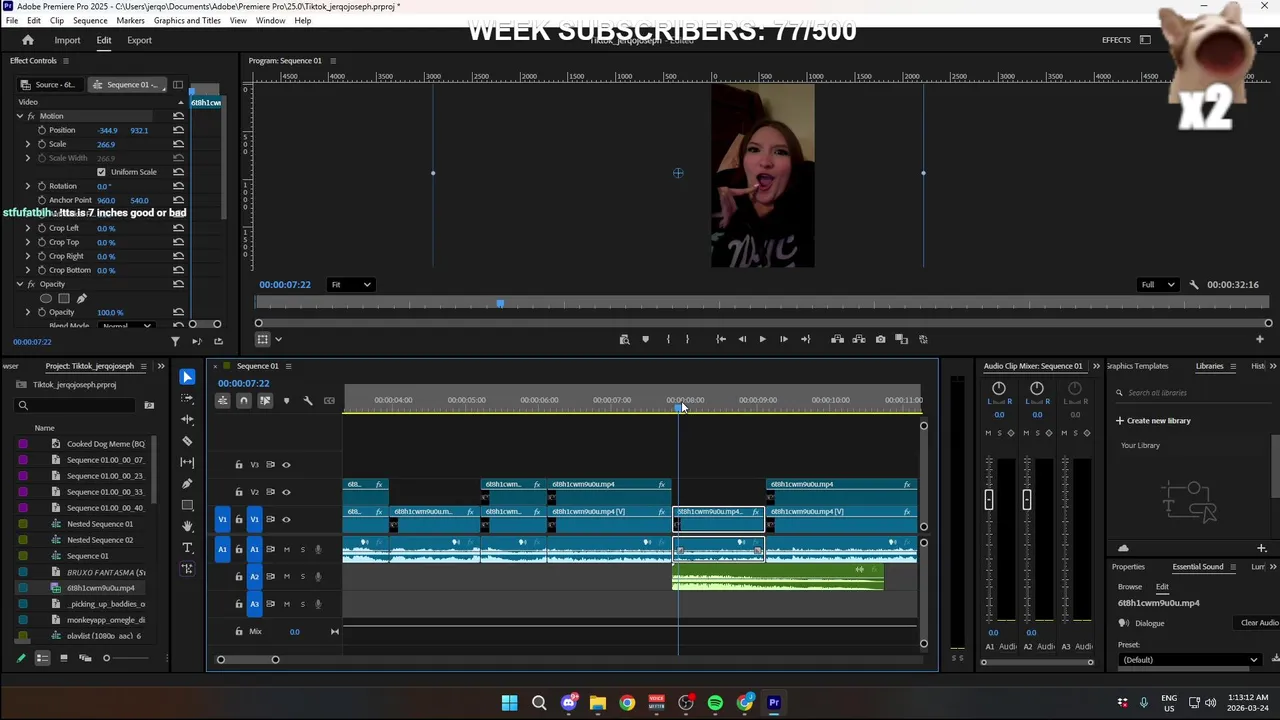Click the elliptical mask tool under Opacity

tap(46, 298)
